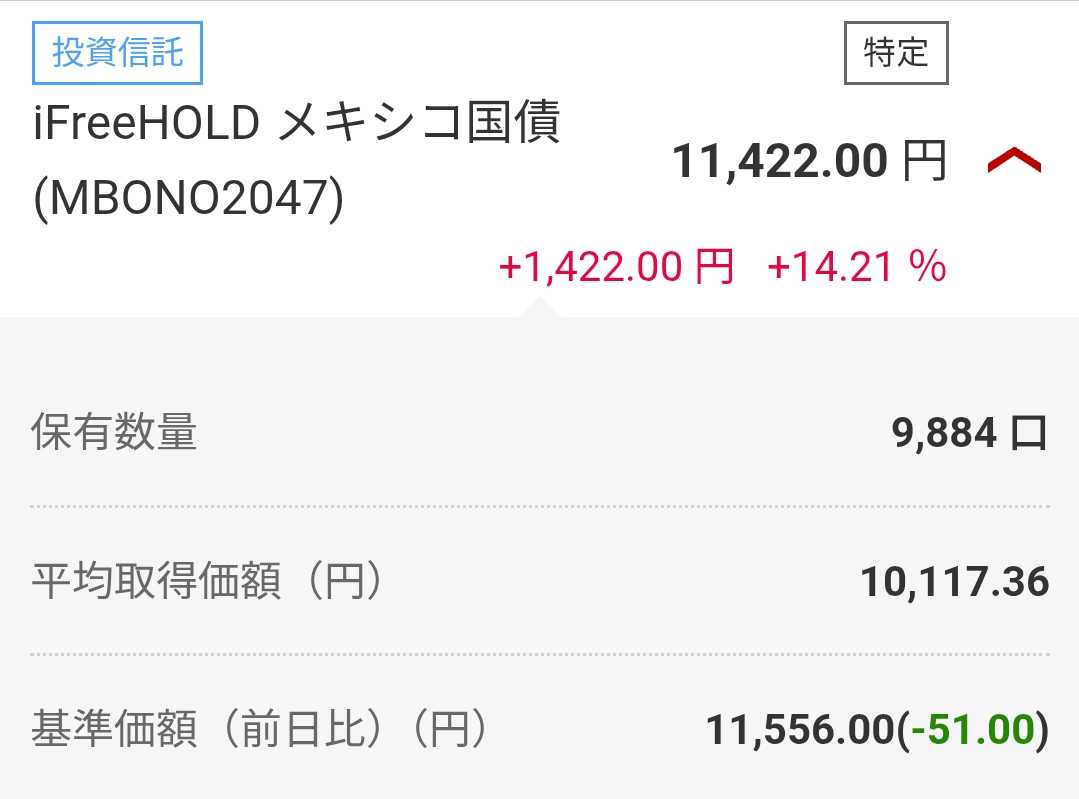Click the +1,422.00 円 profit figure
1079x799 pixels.
(615, 267)
